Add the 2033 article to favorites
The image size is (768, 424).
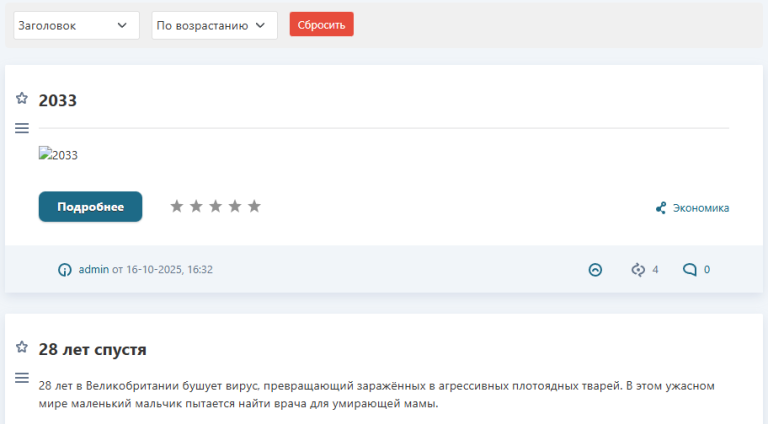point(21,98)
